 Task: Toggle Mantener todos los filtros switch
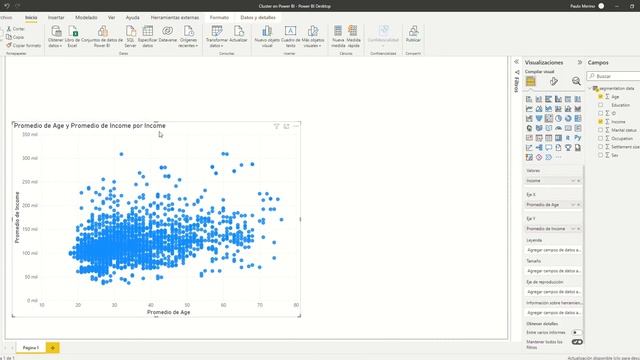pos(577,342)
